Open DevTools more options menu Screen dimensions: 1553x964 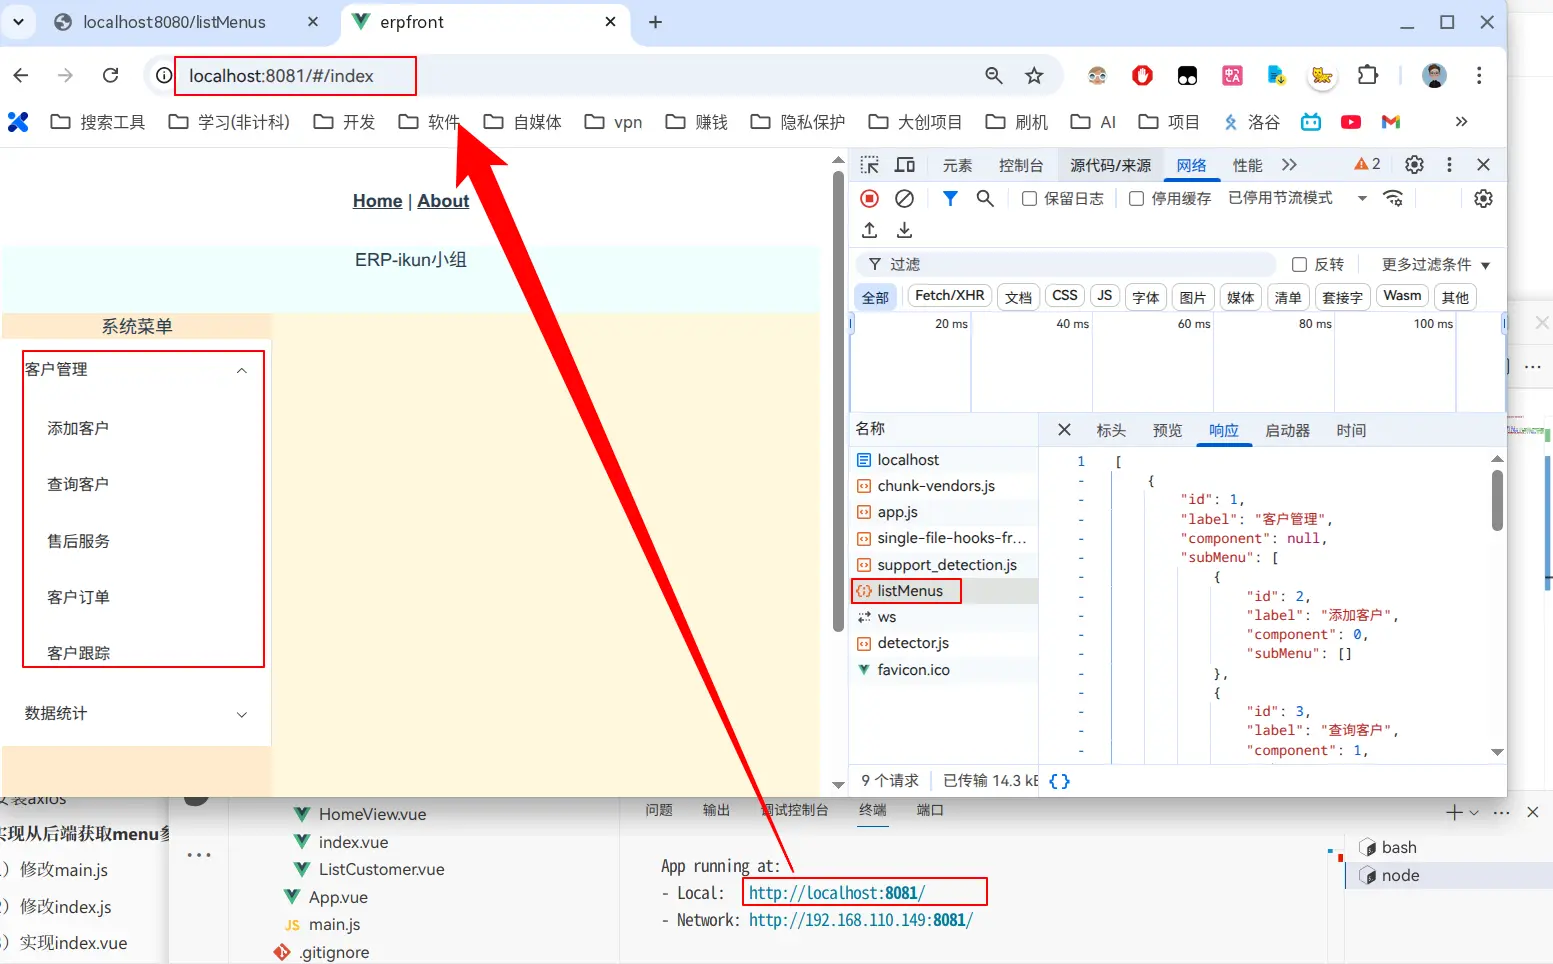(x=1449, y=165)
